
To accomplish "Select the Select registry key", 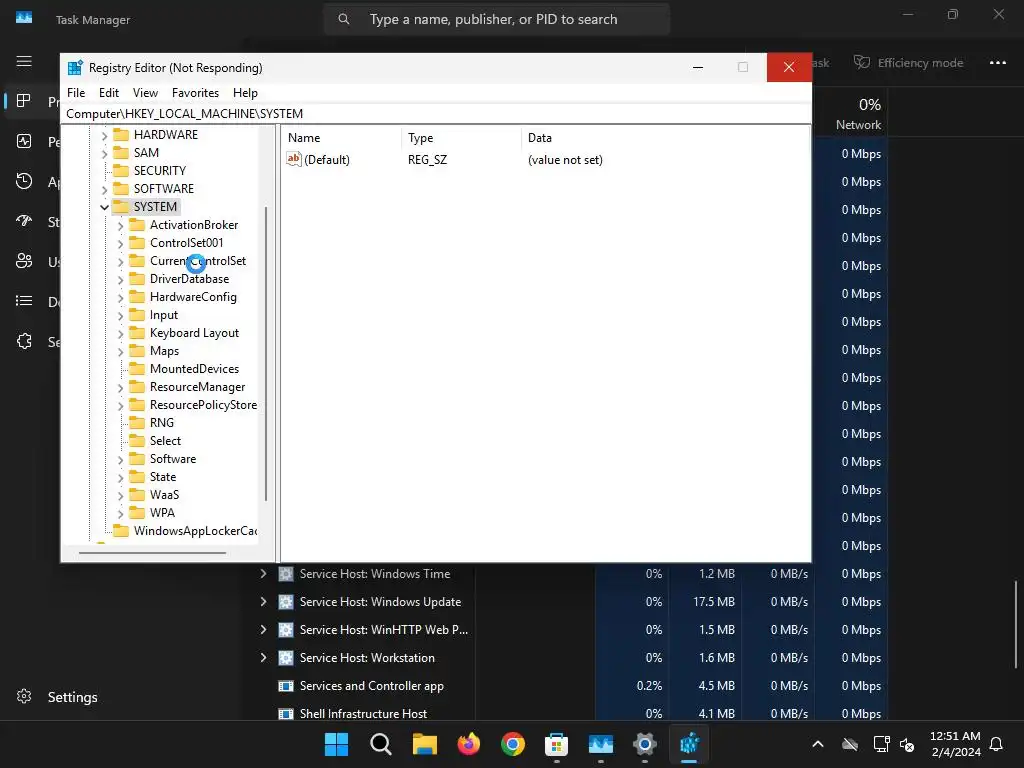I will pyautogui.click(x=165, y=441).
